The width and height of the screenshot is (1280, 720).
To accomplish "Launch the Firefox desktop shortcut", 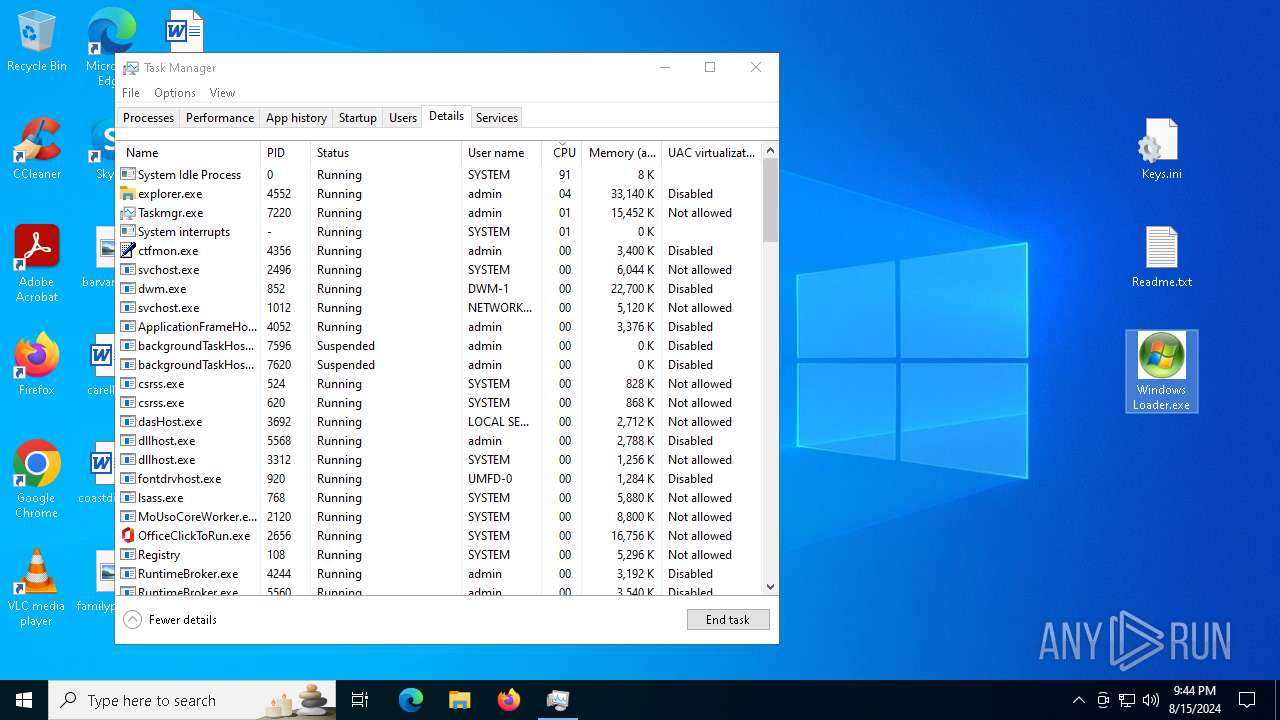I will coord(36,365).
